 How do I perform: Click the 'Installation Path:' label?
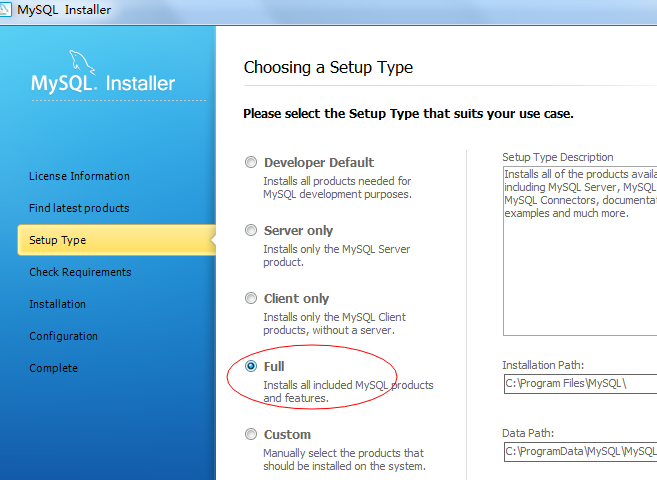[x=543, y=365]
